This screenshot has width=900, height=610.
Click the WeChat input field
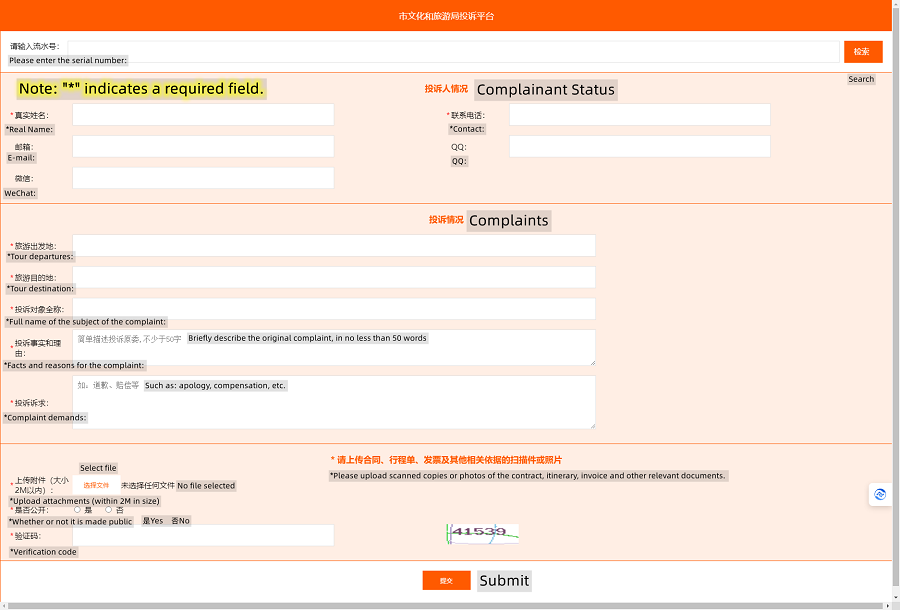coord(203,178)
